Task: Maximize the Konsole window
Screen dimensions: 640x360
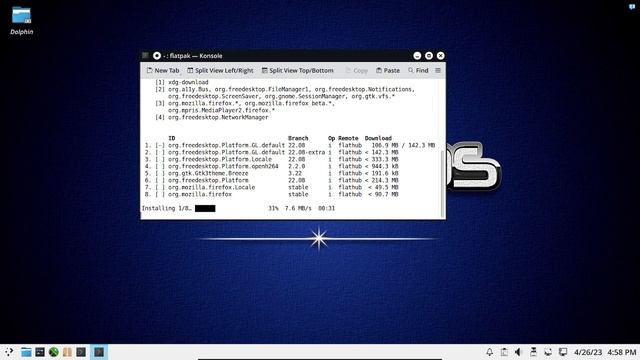Action: pyautogui.click(x=429, y=56)
